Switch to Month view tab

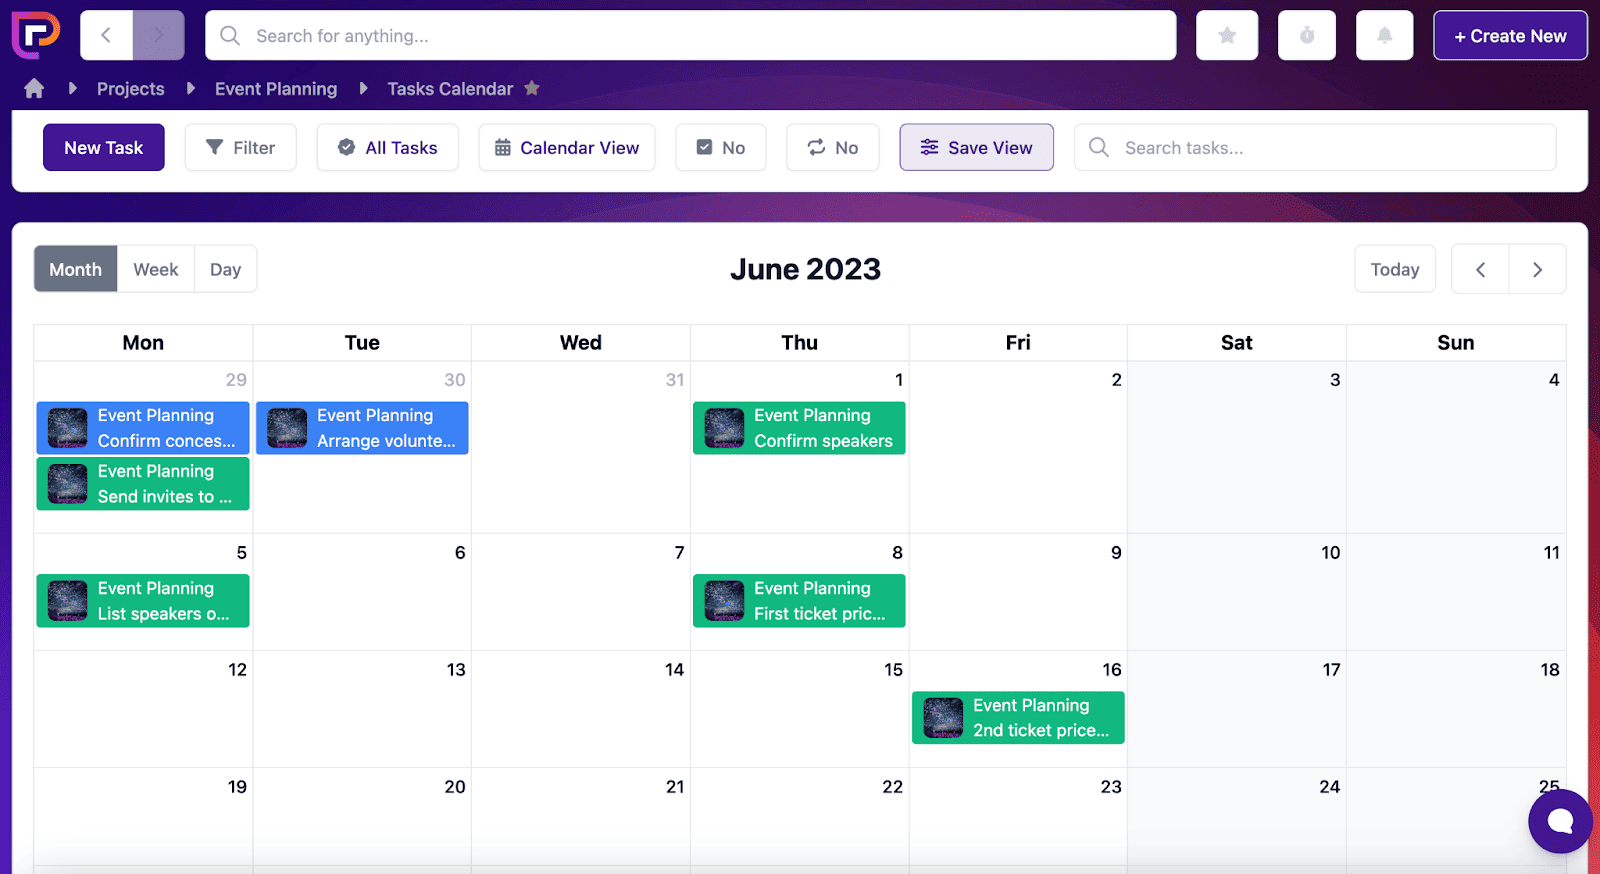tap(76, 269)
